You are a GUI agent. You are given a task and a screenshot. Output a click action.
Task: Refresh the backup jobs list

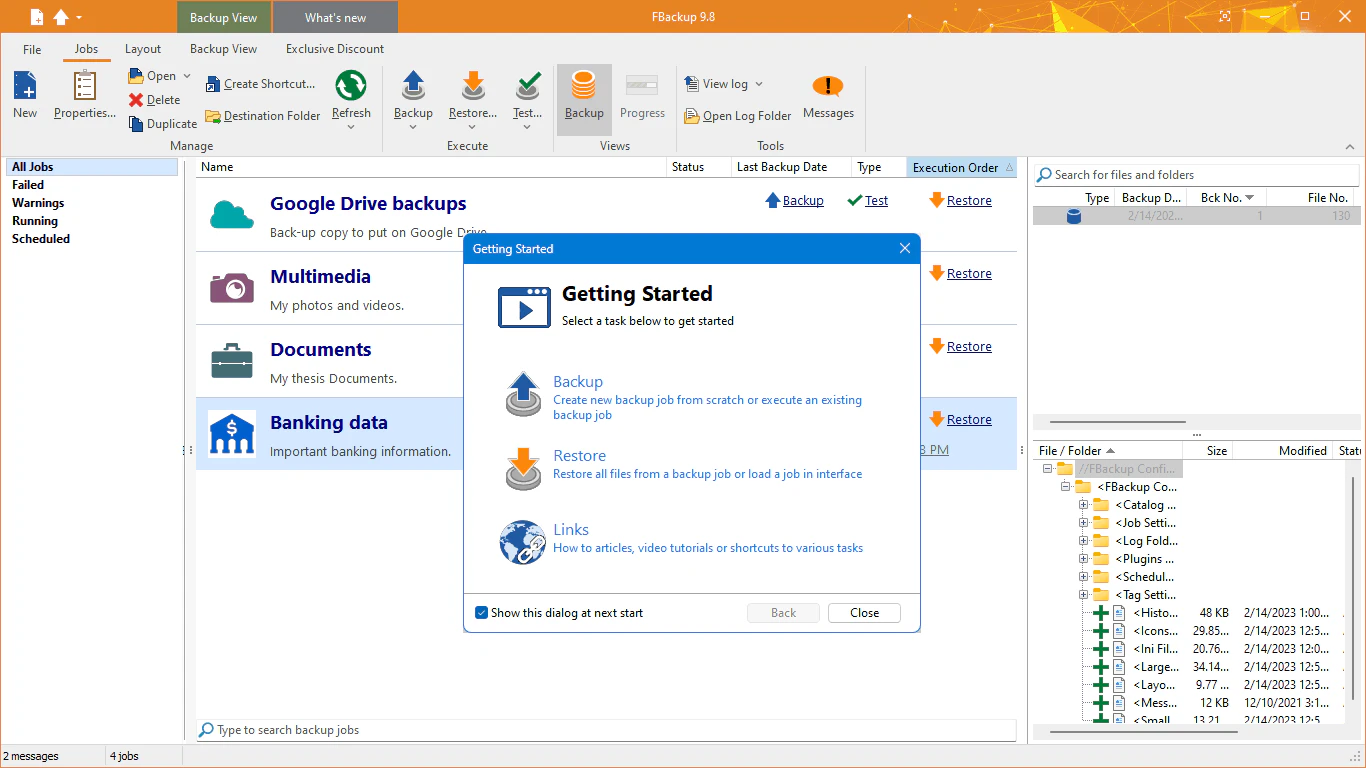click(351, 95)
